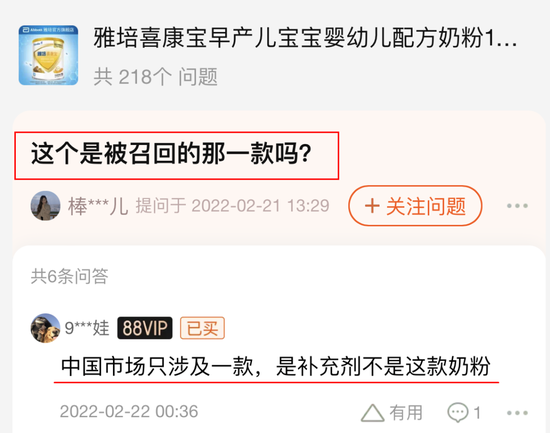This screenshot has height=433, width=550.
Task: Click the + 关注问题 follow button
Action: point(415,206)
